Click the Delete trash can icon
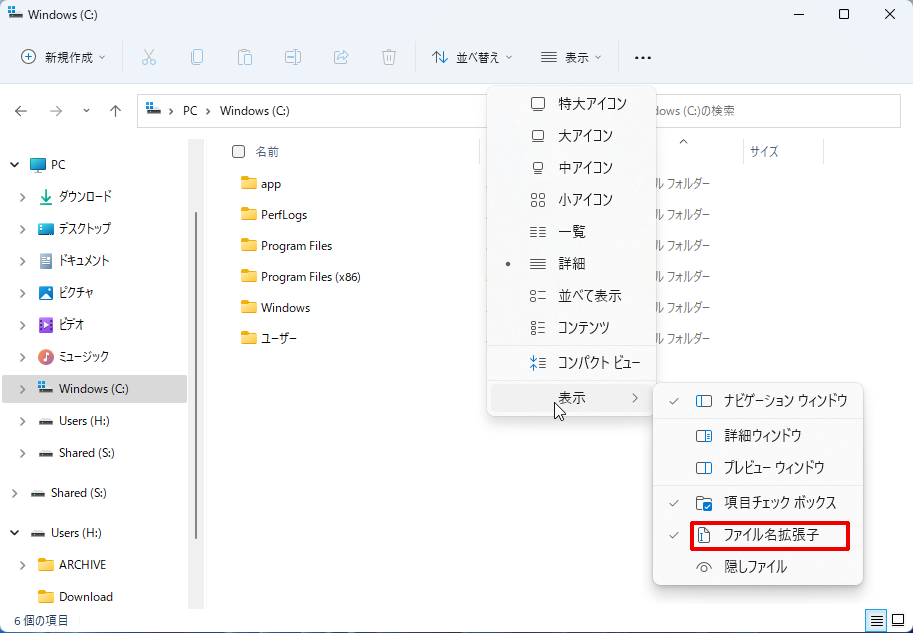This screenshot has height=633, width=913. [388, 57]
